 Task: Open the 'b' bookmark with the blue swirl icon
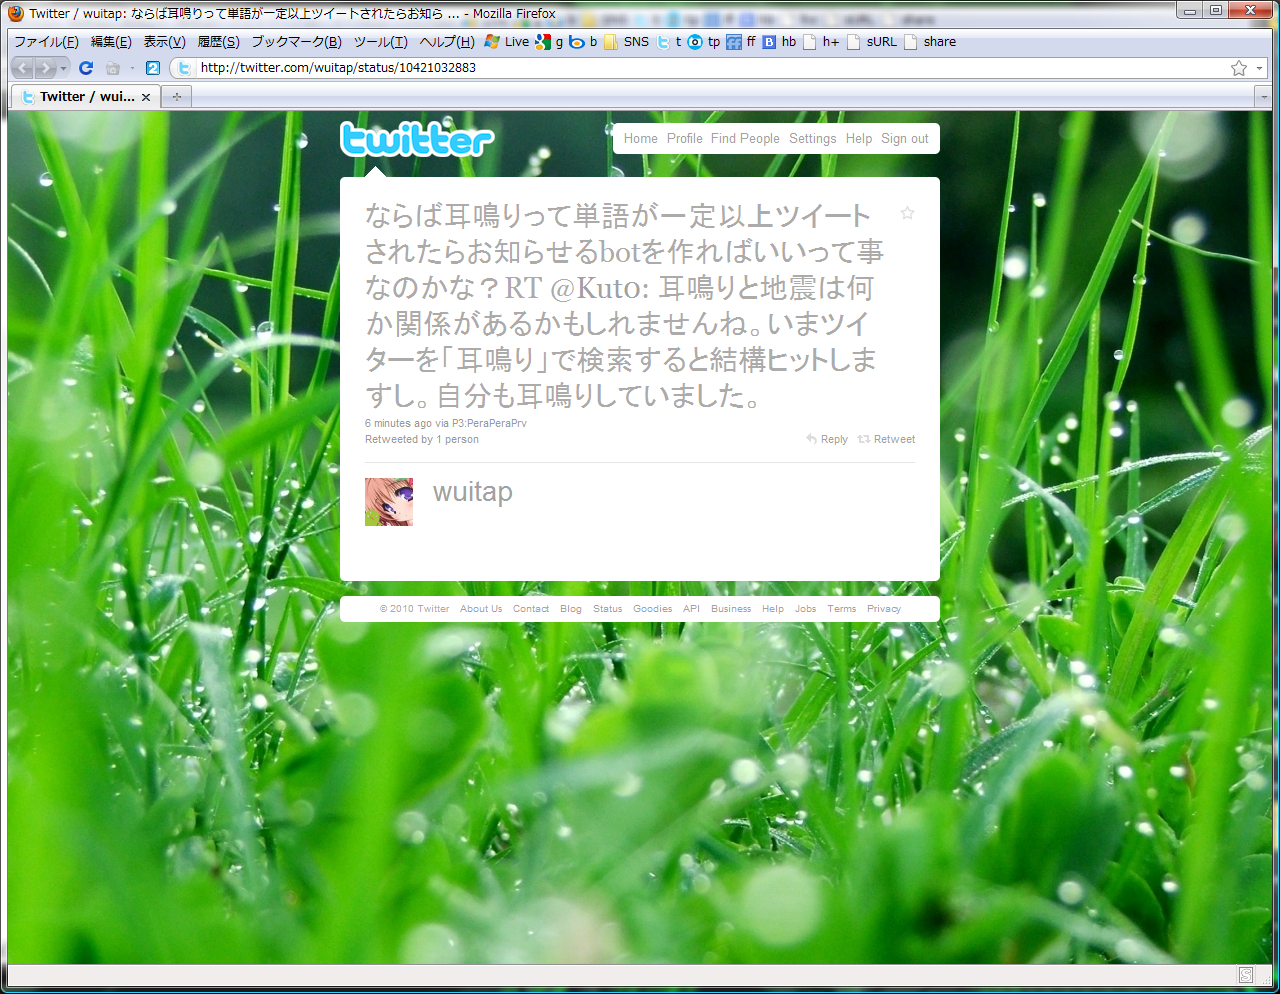pyautogui.click(x=583, y=42)
